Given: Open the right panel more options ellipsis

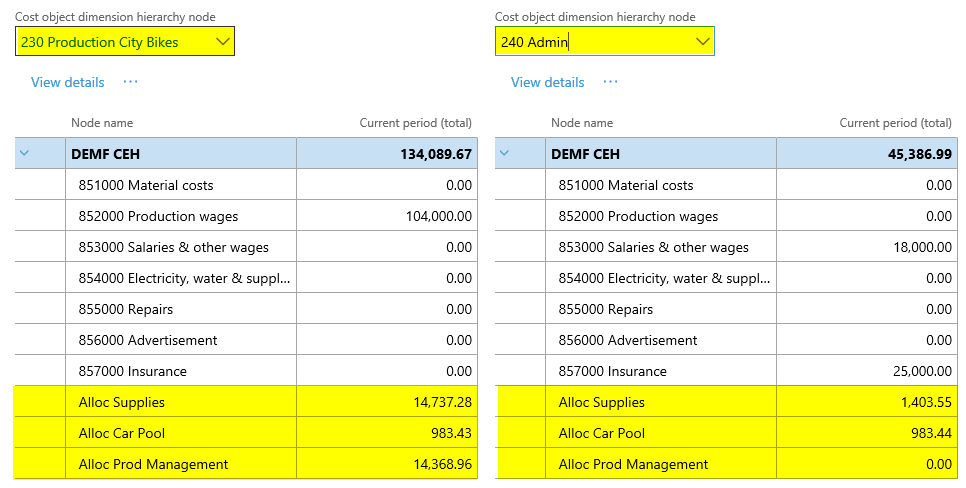Looking at the screenshot, I should [x=610, y=82].
